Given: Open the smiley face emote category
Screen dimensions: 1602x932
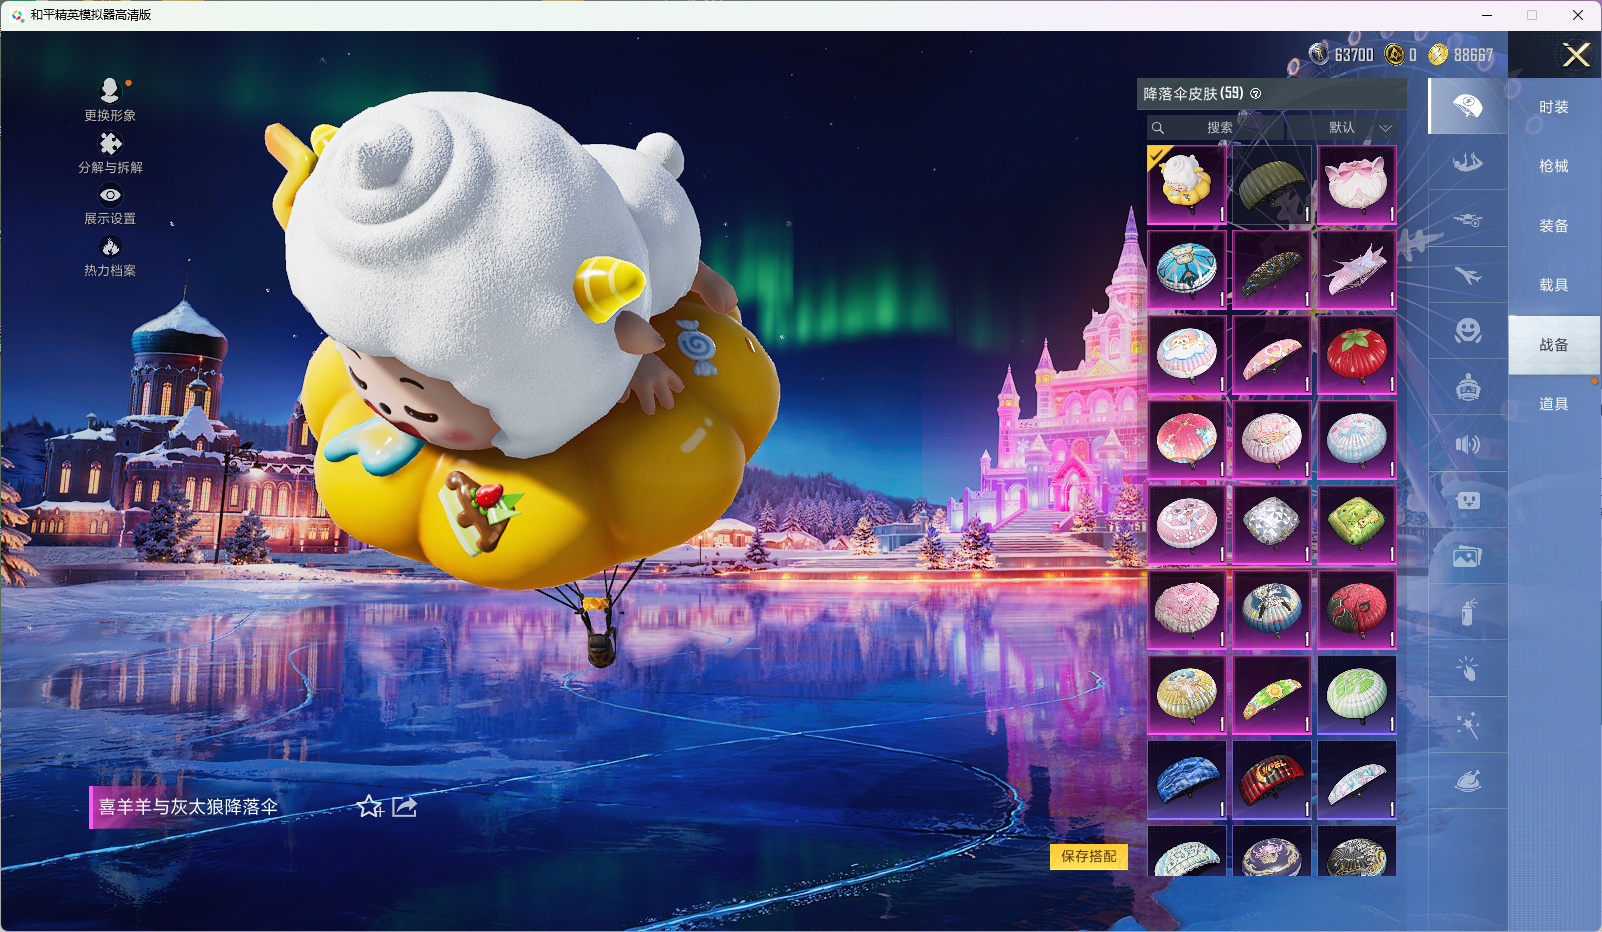Looking at the screenshot, I should [x=1467, y=331].
